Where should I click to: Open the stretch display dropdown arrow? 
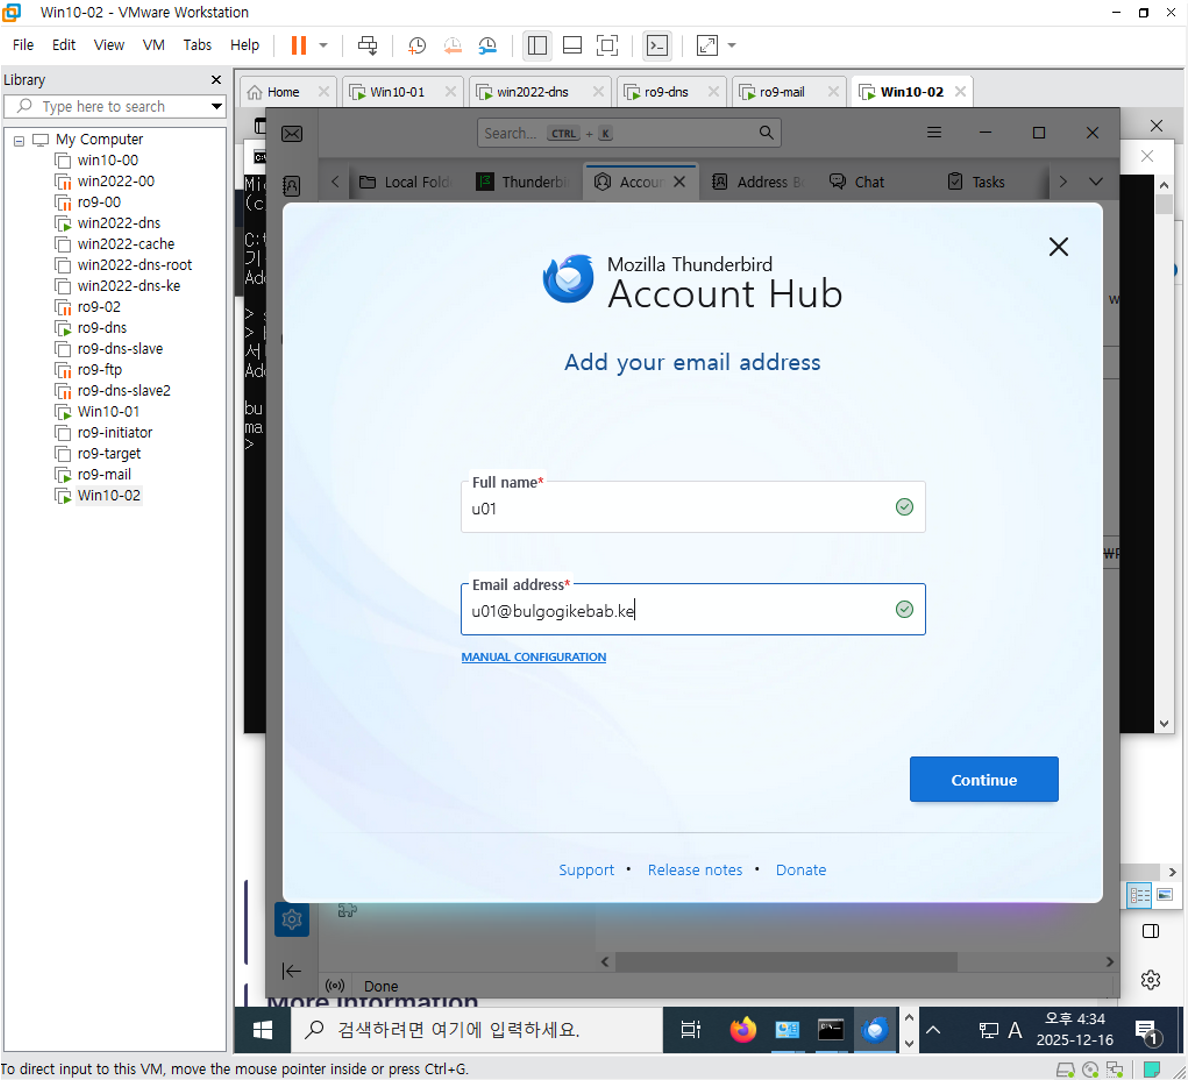(x=732, y=45)
